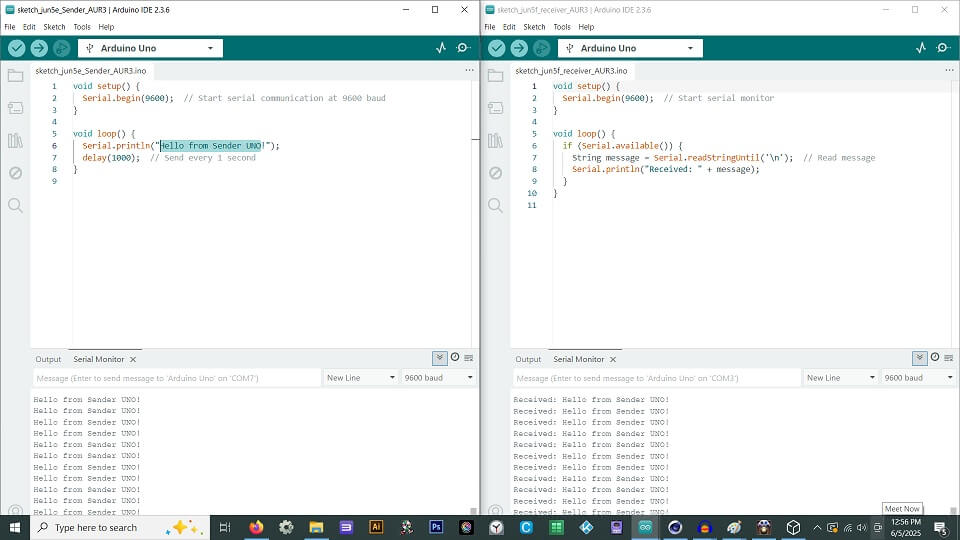Image resolution: width=960 pixels, height=540 pixels.
Task: Open Task View on taskbar
Action: pyautogui.click(x=225, y=527)
